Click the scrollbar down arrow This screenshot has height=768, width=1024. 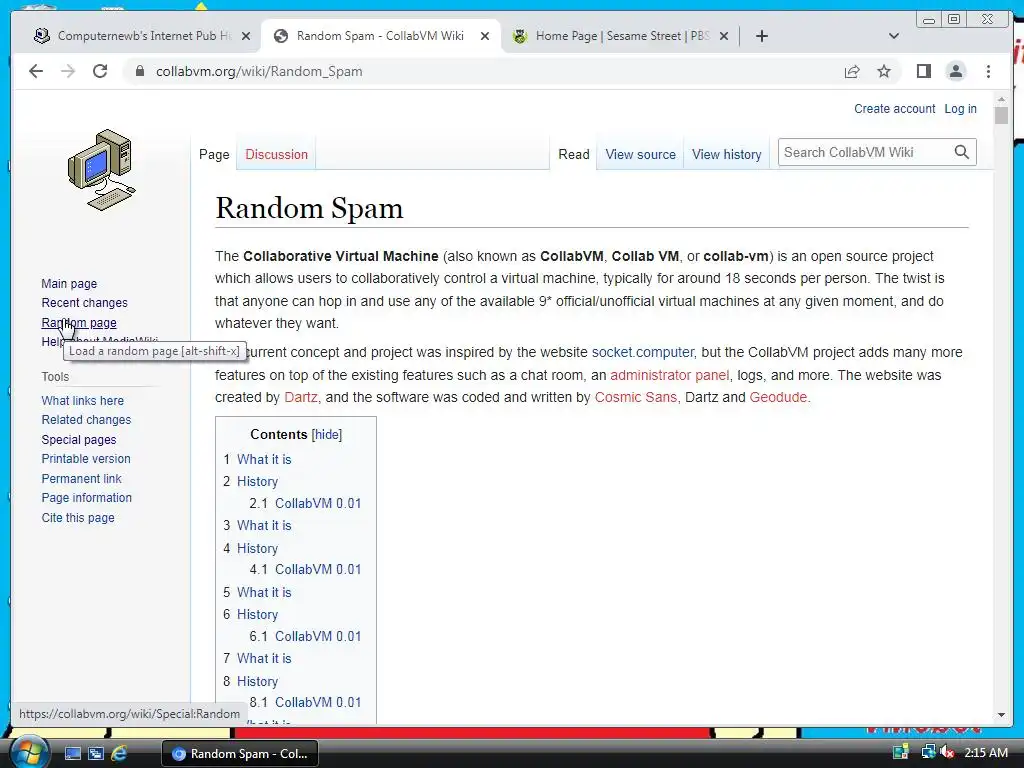[1001, 715]
